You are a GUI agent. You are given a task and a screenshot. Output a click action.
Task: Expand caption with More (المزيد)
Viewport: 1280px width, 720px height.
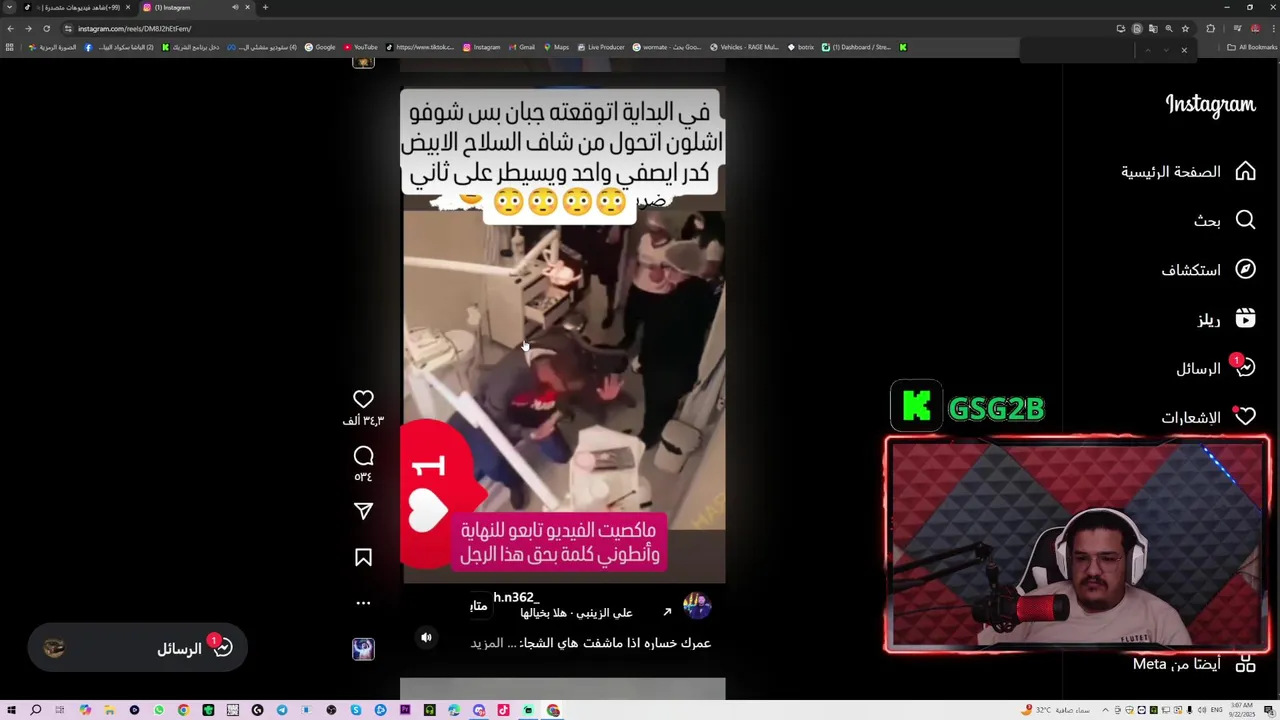click(487, 643)
